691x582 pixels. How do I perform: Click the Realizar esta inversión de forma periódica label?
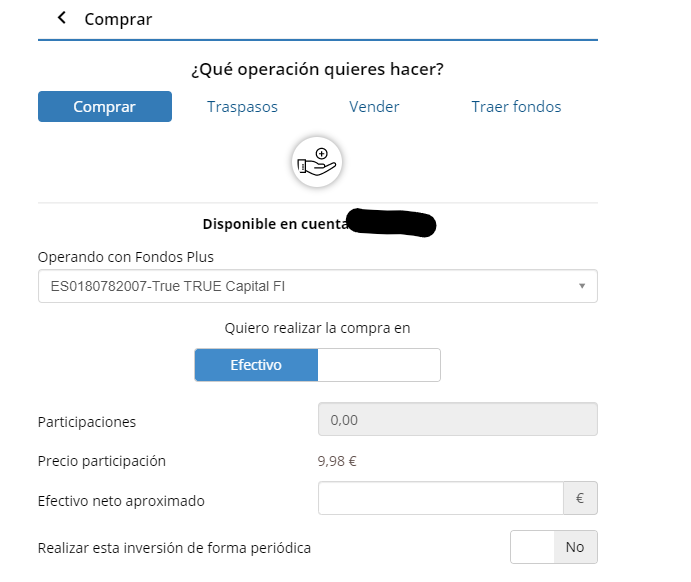tap(174, 548)
